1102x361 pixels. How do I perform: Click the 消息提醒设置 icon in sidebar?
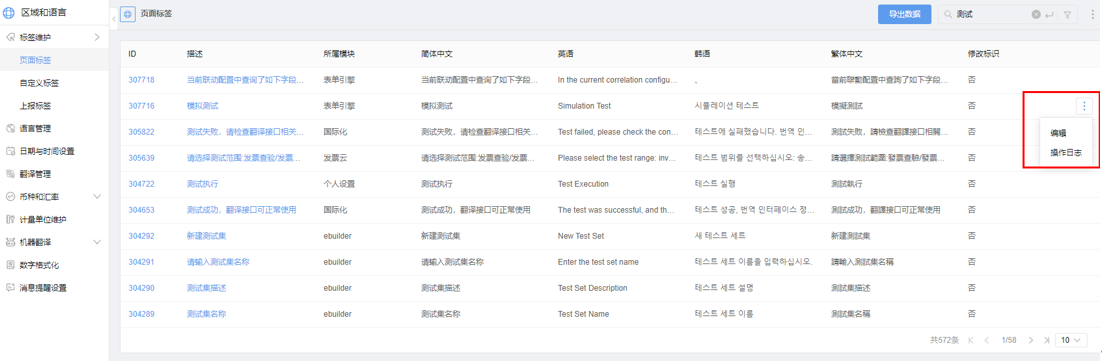pyautogui.click(x=10, y=287)
